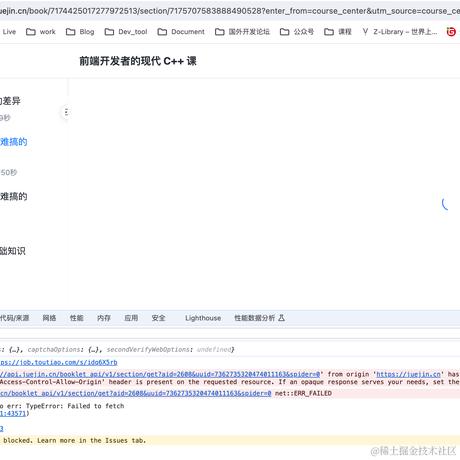Select the blue highlighted 难搞的 section in sidebar
The image size is (460, 460).
pyautogui.click(x=13, y=142)
